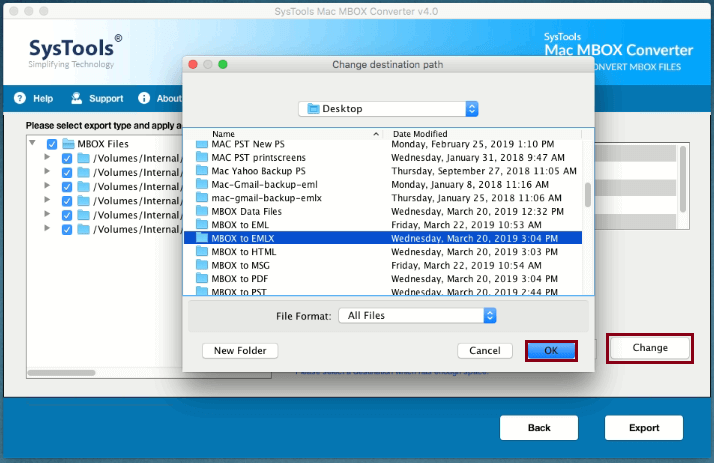Uncheck the third /Volumes/Internal checkbox
Screen dimensions: 714x463
tap(66, 187)
